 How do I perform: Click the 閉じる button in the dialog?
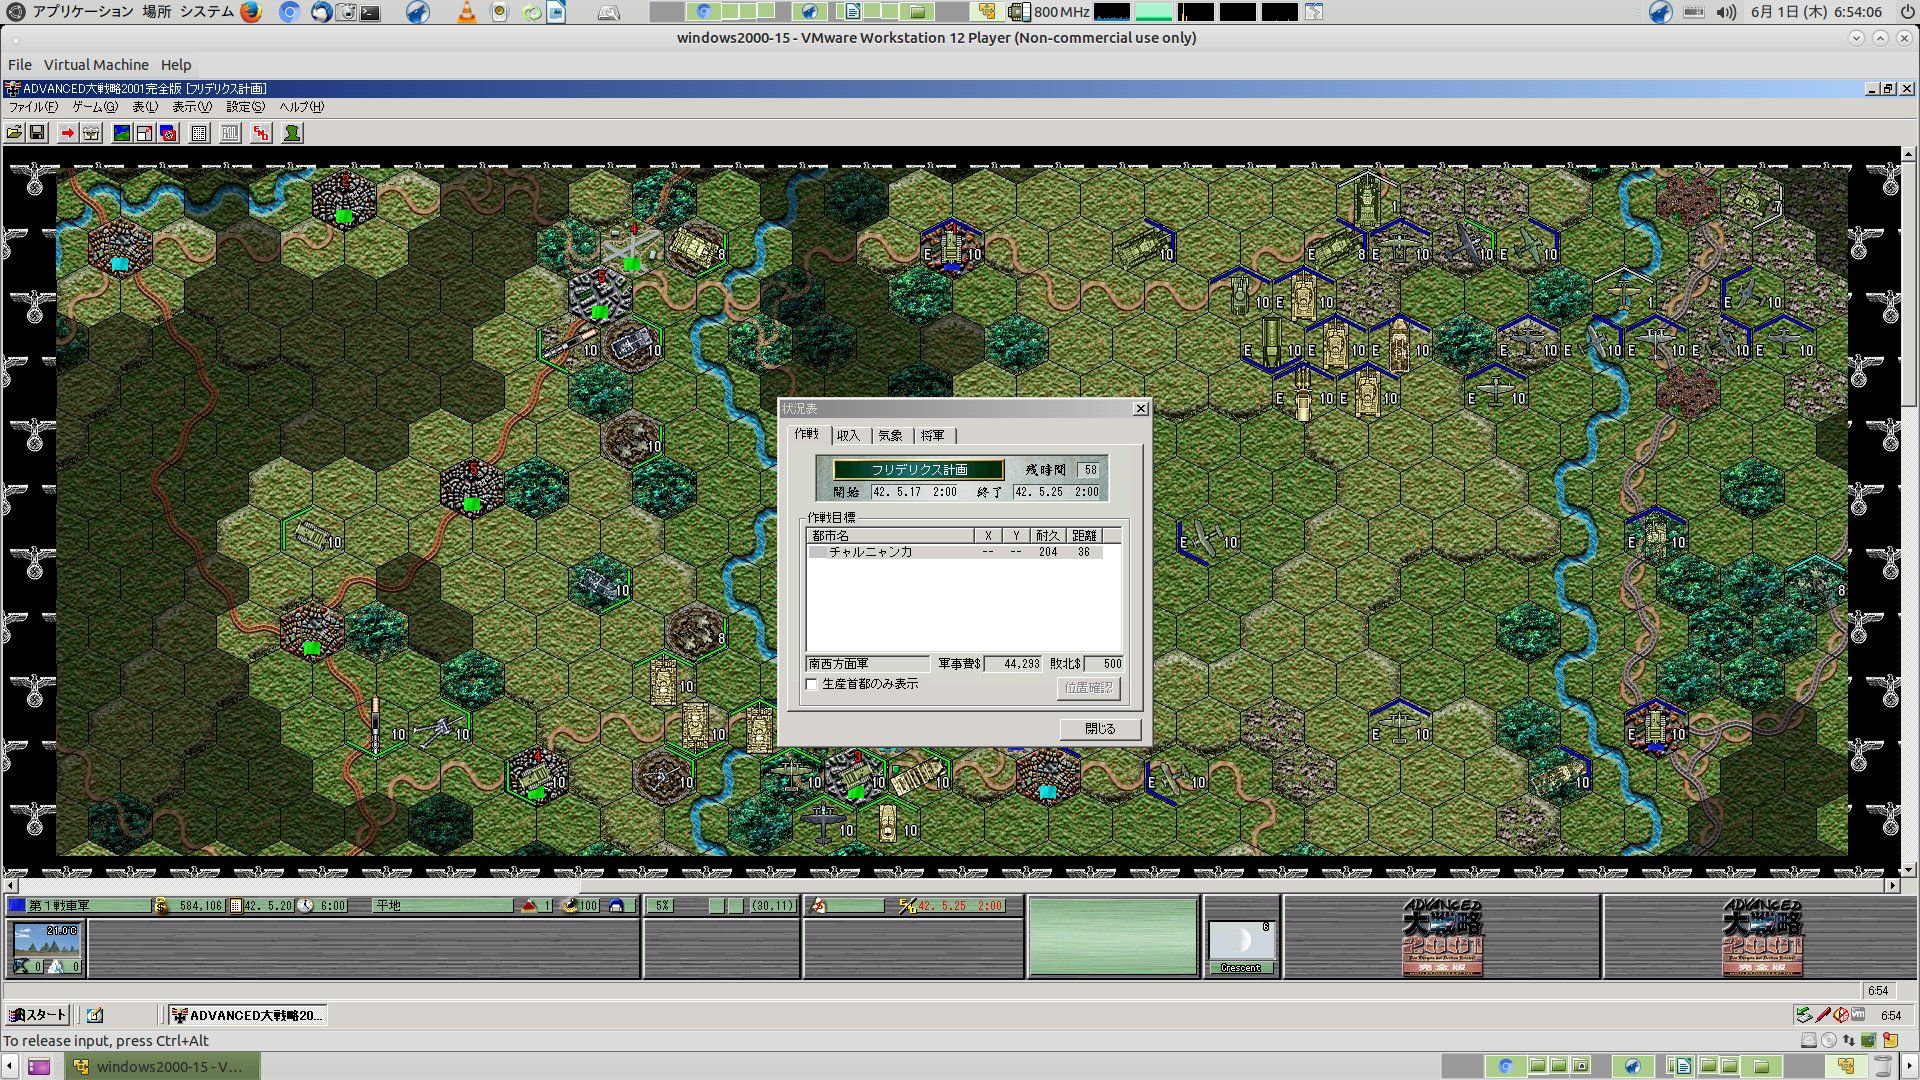pyautogui.click(x=1100, y=729)
